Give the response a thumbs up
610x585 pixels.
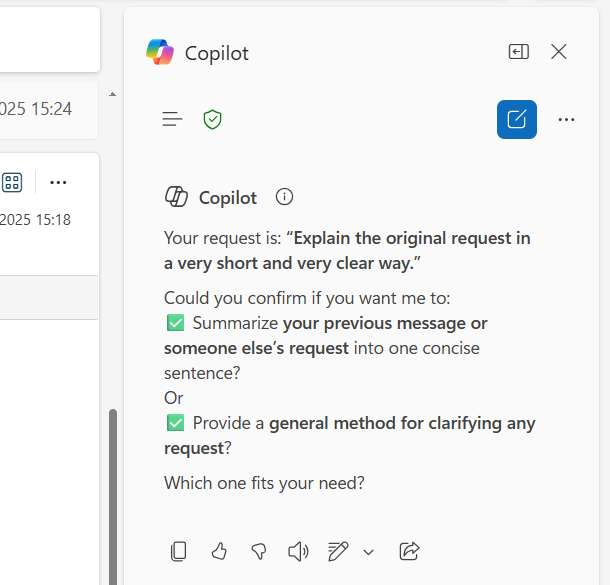click(x=219, y=551)
